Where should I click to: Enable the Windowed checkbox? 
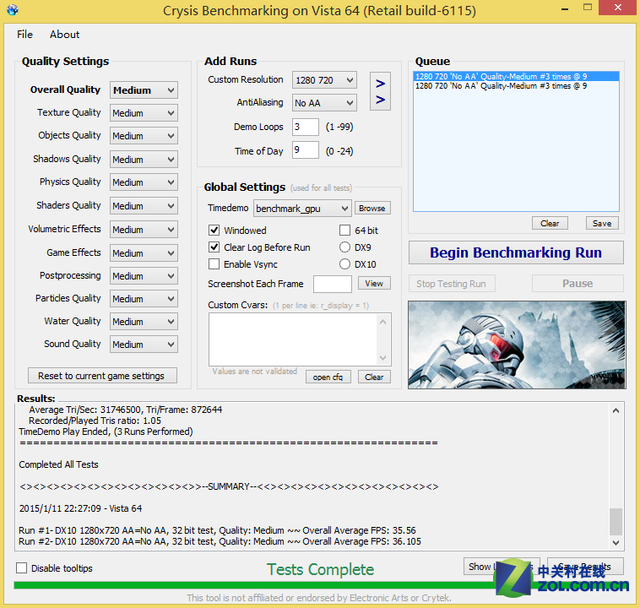(214, 230)
